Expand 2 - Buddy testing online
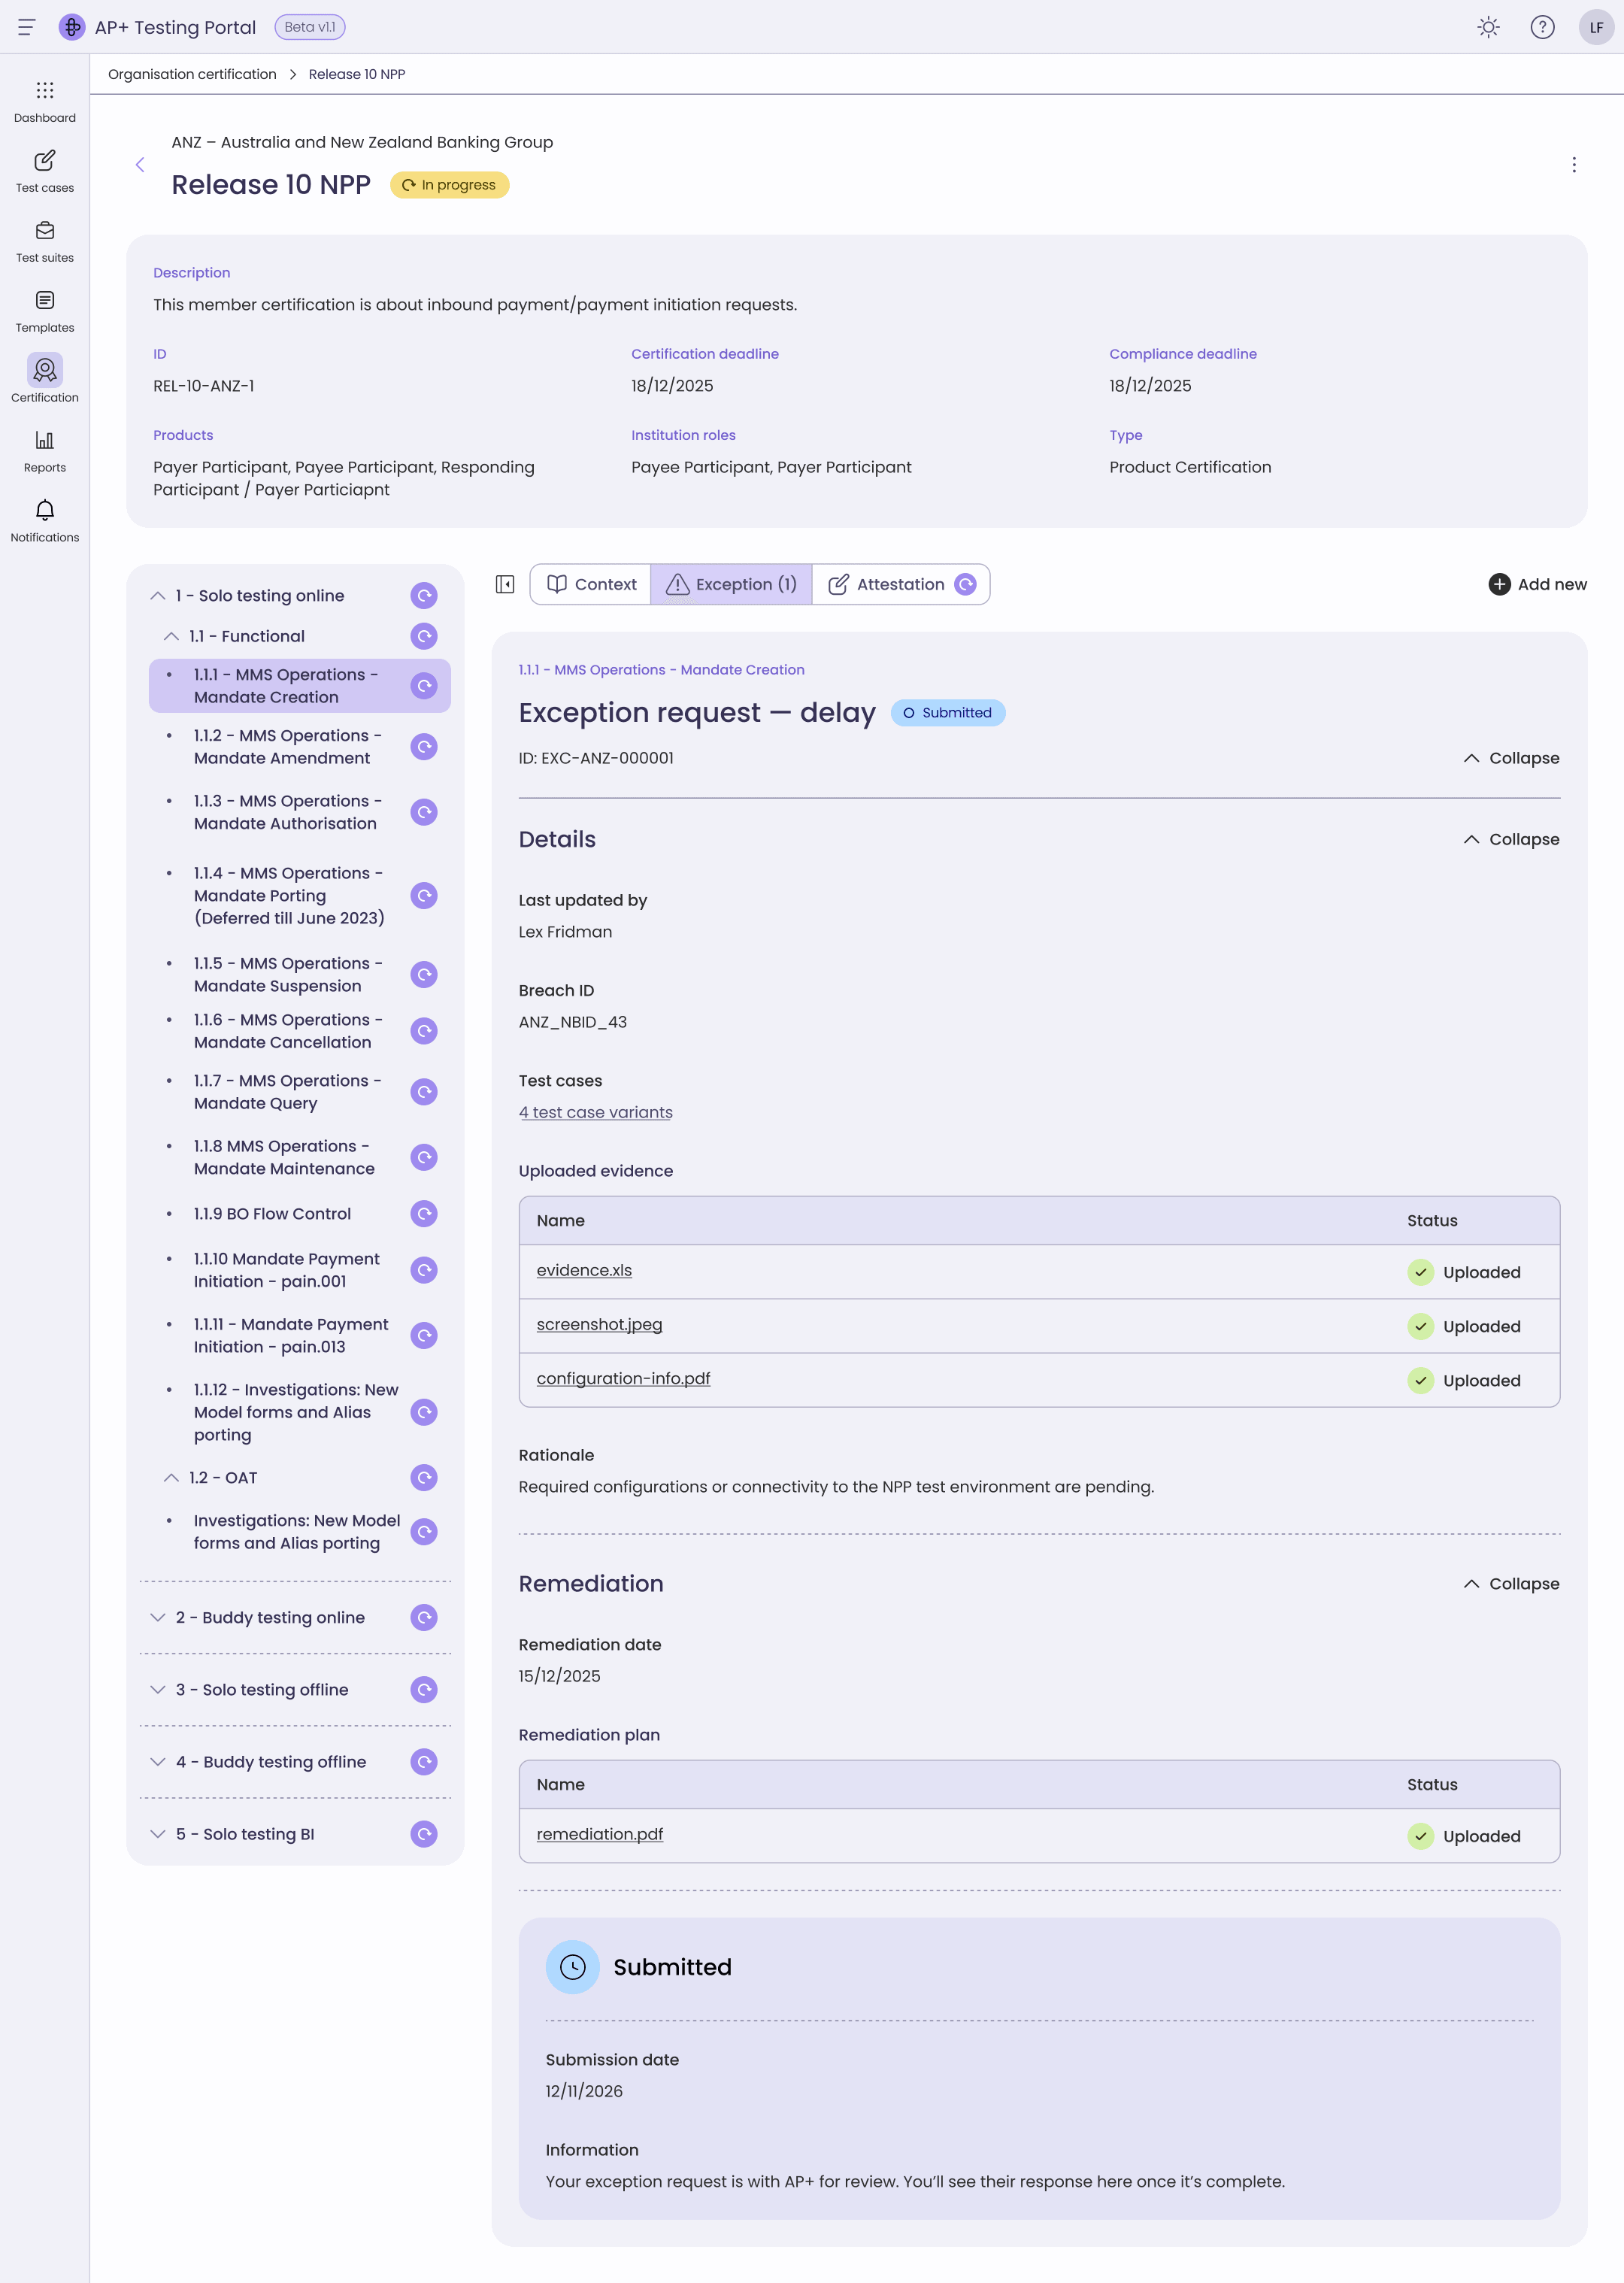The image size is (1624, 2283). tap(158, 1618)
